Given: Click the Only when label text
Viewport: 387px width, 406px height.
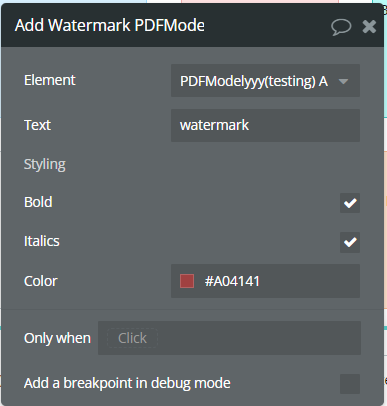Looking at the screenshot, I should [x=57, y=338].
